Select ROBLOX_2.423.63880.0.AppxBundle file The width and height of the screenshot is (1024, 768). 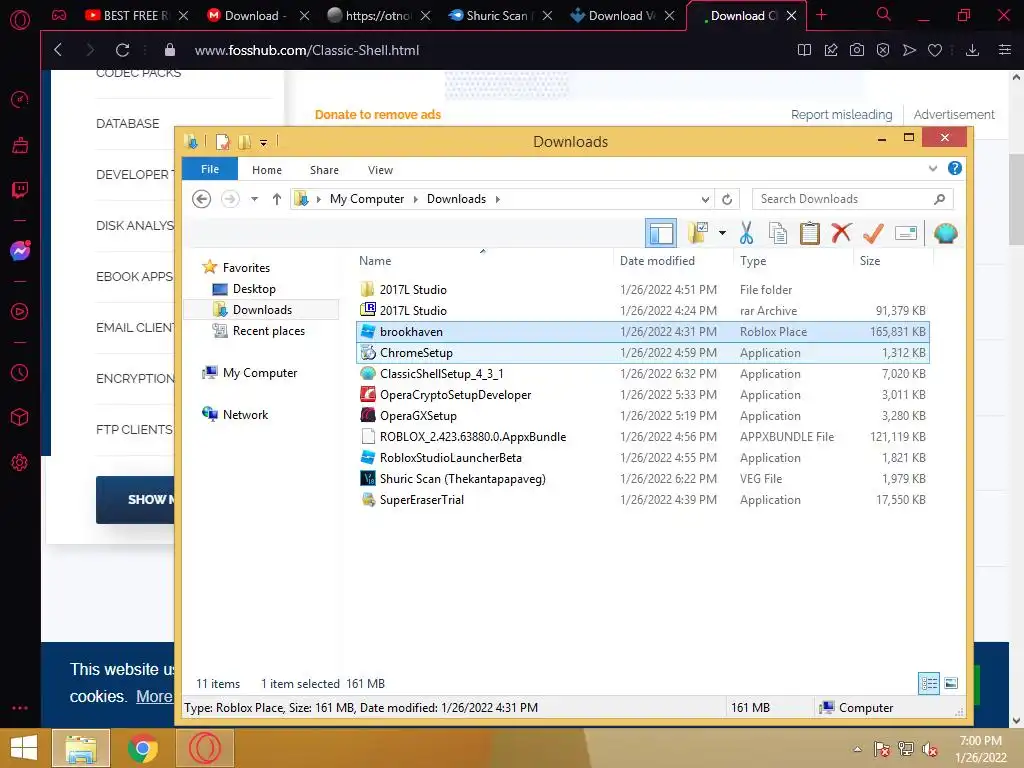pyautogui.click(x=643, y=437)
